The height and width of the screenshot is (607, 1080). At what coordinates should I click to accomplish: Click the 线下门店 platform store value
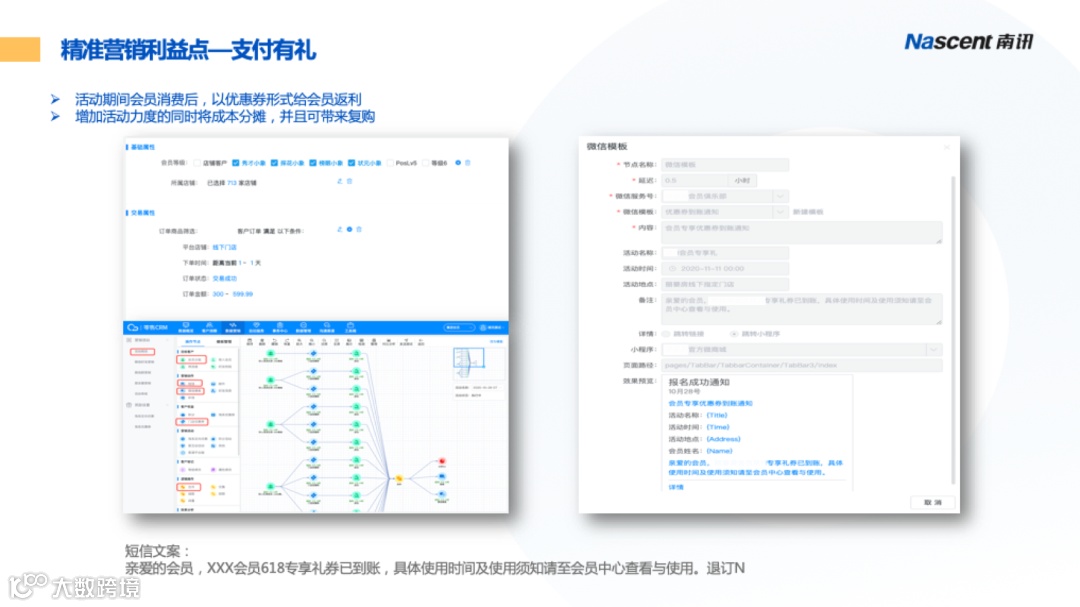[225, 247]
